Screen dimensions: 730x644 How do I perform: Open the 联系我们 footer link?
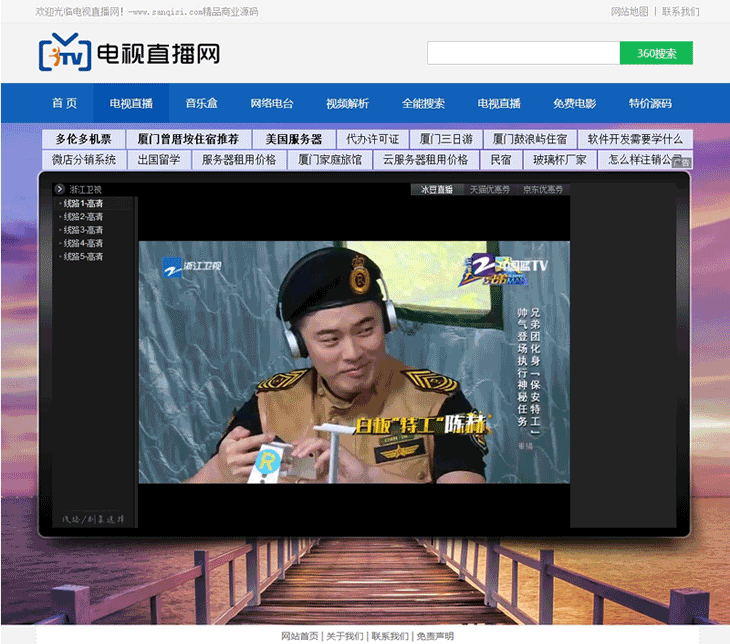pos(390,636)
